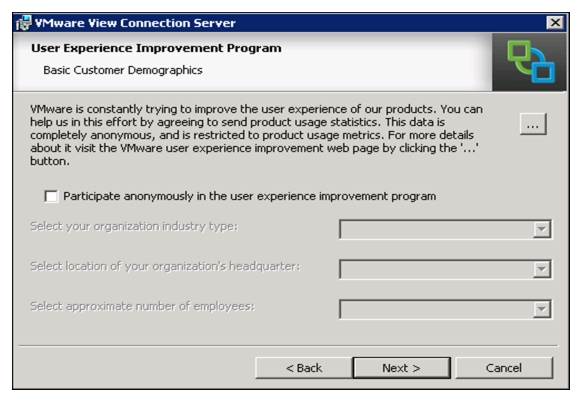Click the organization industry type combo box field
Viewport: 583px width, 403px height.
tap(445, 229)
